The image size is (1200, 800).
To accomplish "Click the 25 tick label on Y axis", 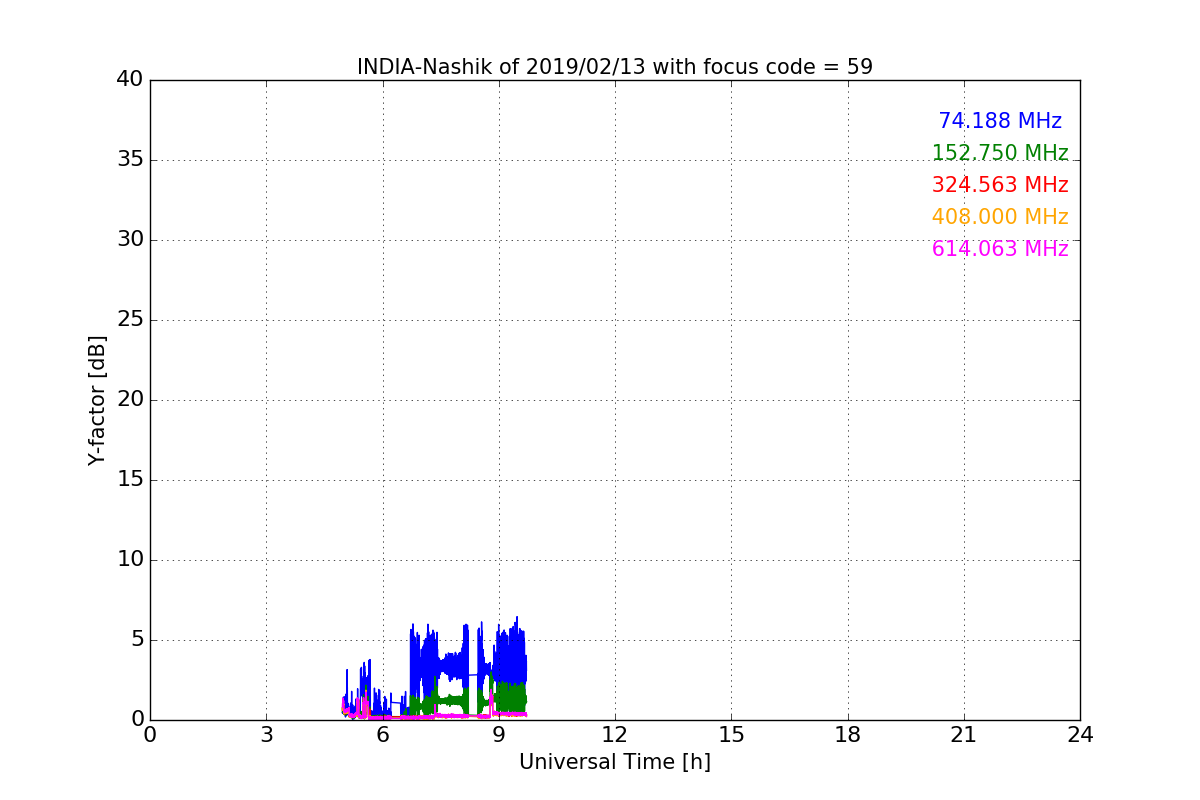I will [x=129, y=320].
